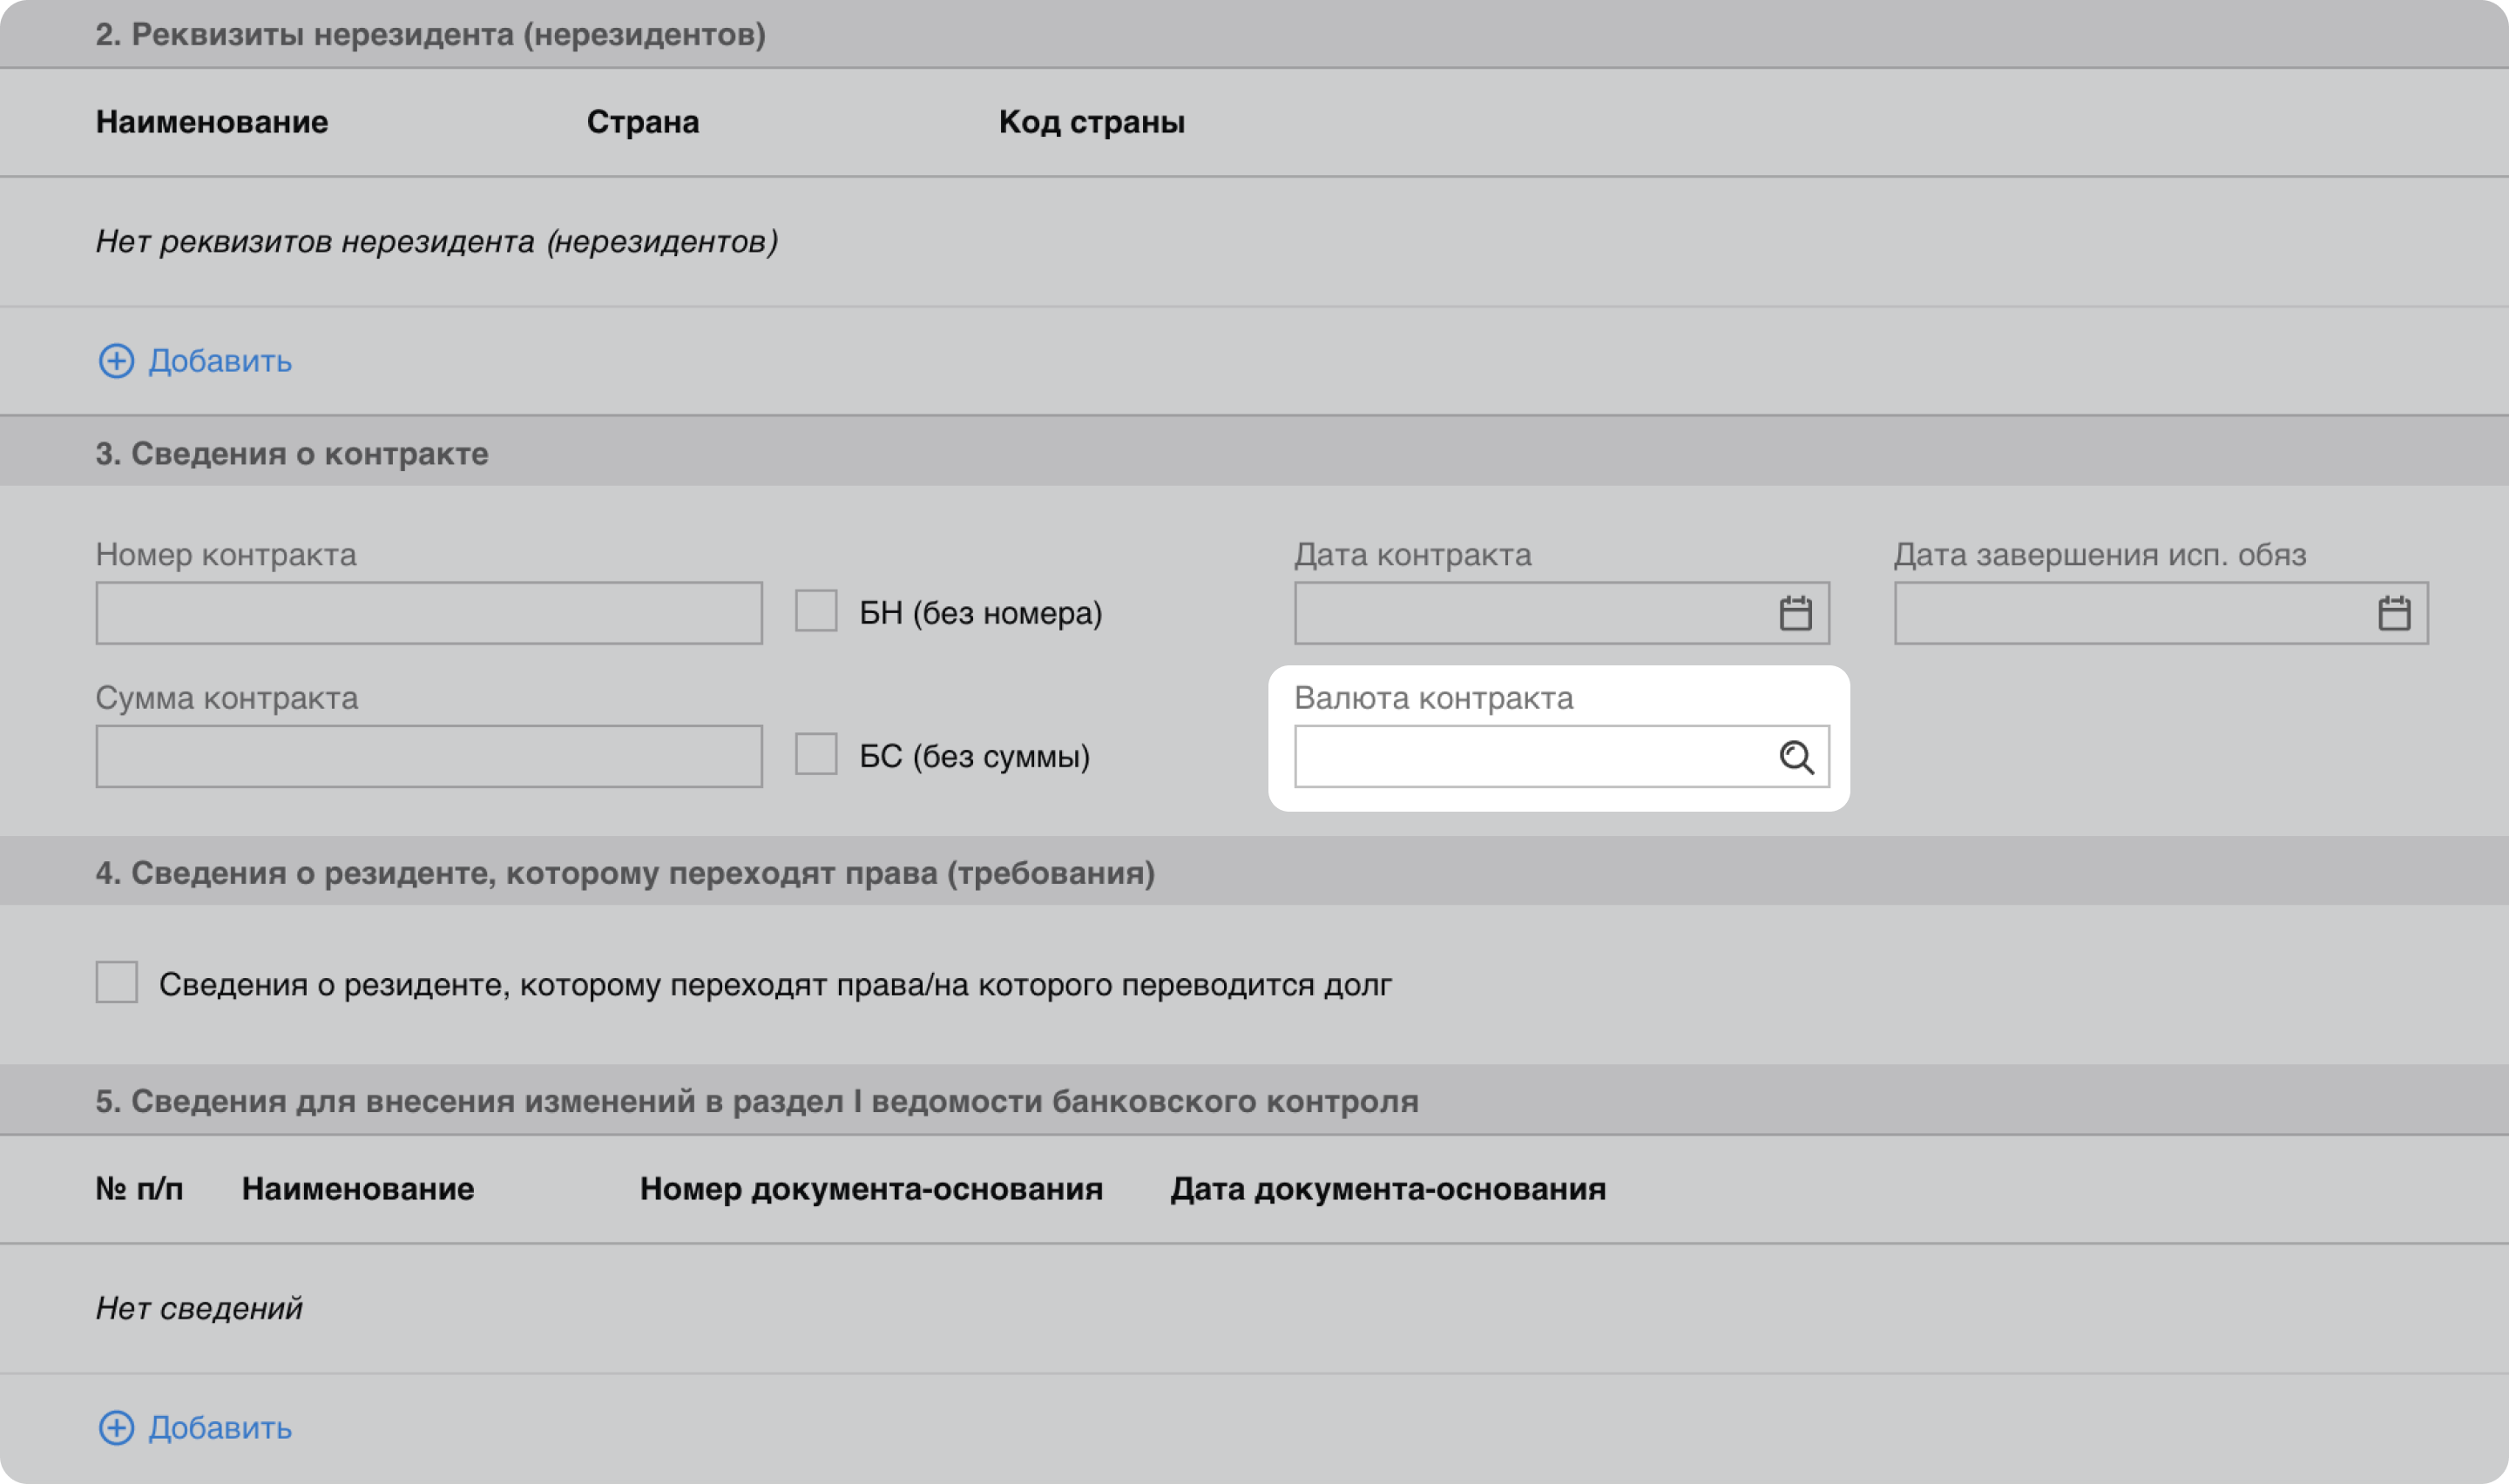This screenshot has width=2509, height=1484.
Task: Click the Валюта контракта text field
Action: point(1530,757)
